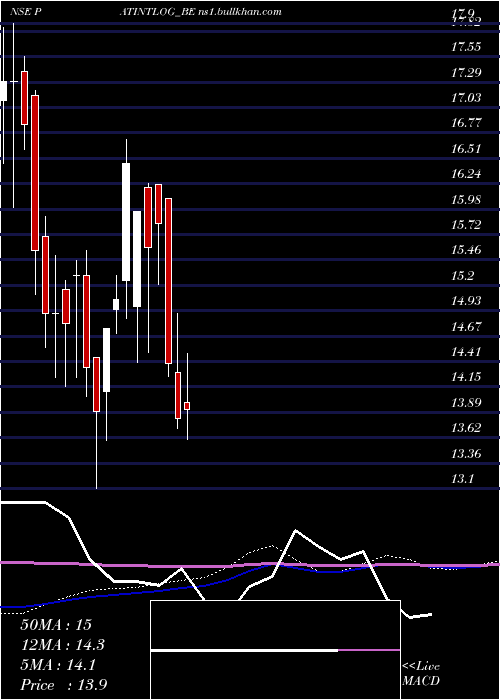Click the 17.55 price axis label
This screenshot has width=500, height=700.
pos(466,46)
